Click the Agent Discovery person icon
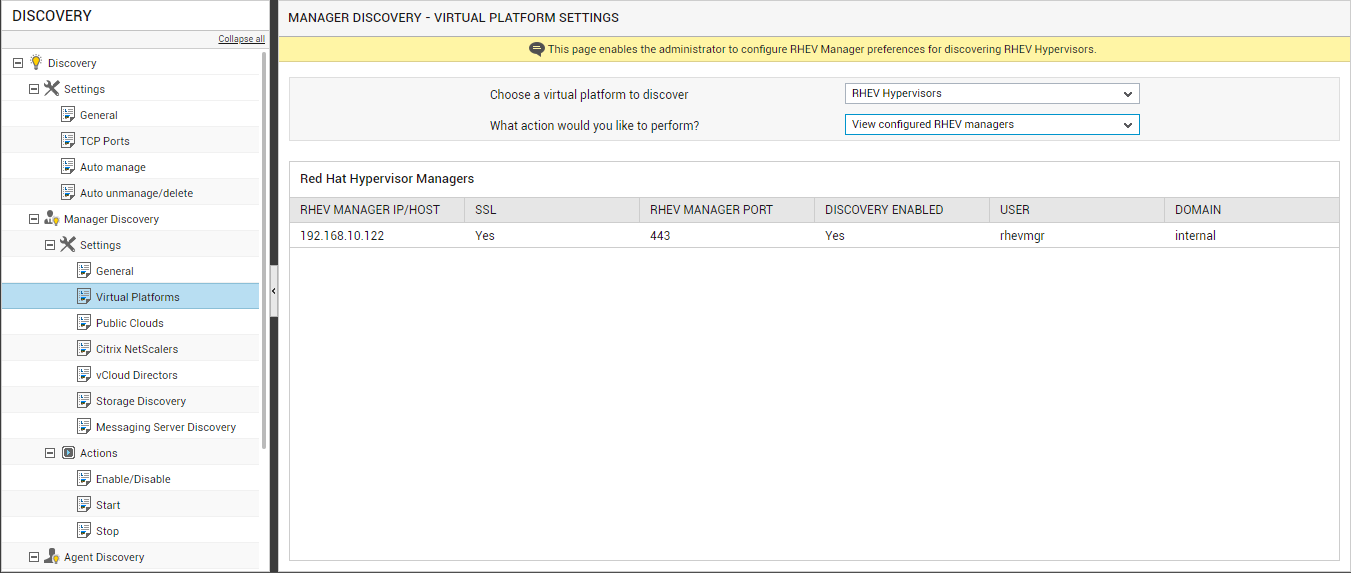The width and height of the screenshot is (1351, 573). [x=52, y=556]
